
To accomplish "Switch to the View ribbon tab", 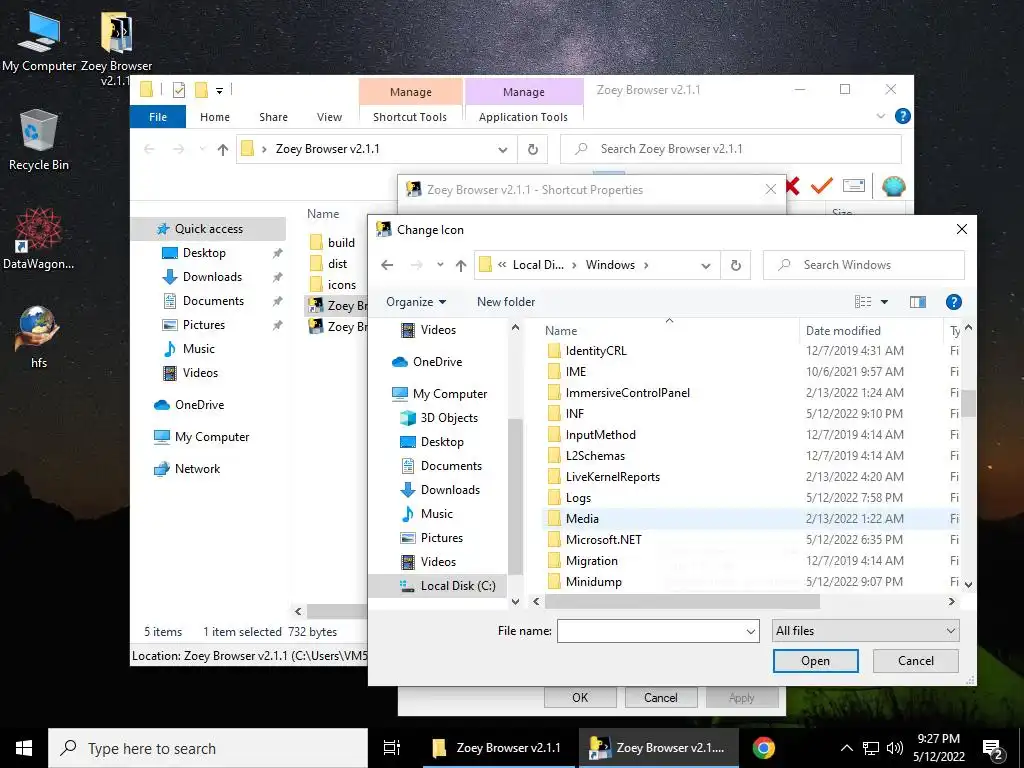I will pos(329,117).
